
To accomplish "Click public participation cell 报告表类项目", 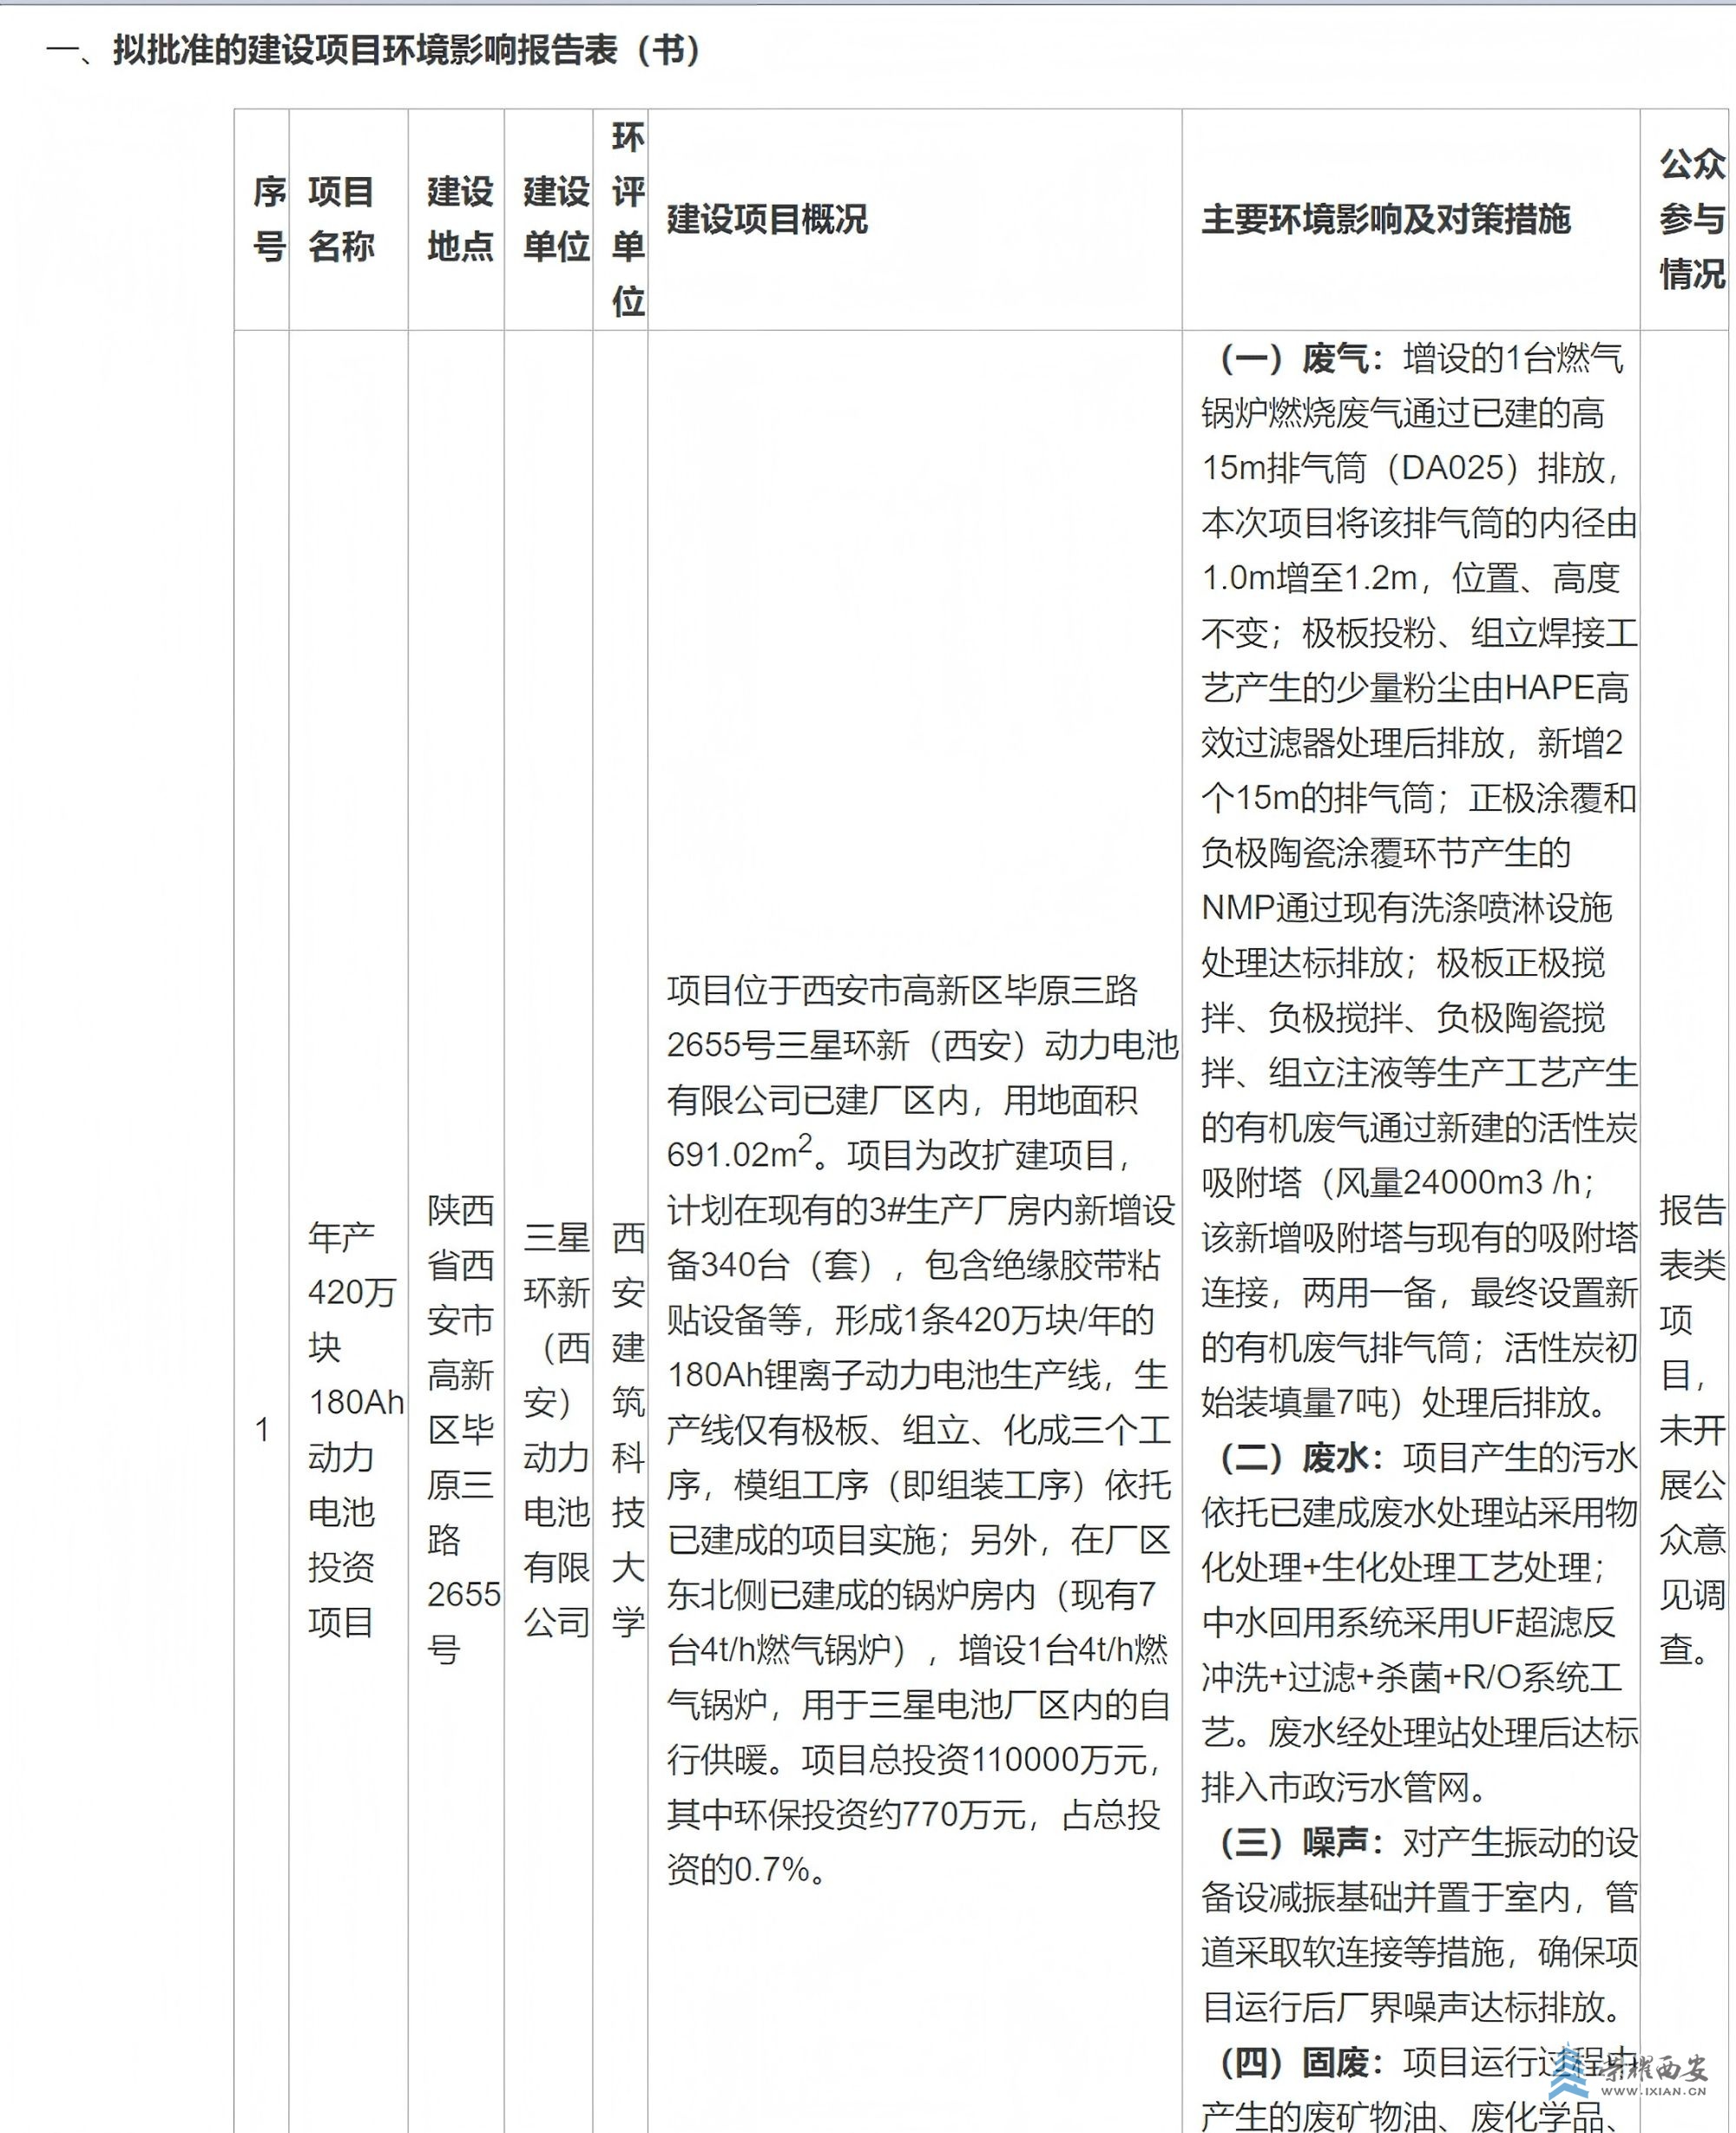I will click(x=1692, y=1429).
